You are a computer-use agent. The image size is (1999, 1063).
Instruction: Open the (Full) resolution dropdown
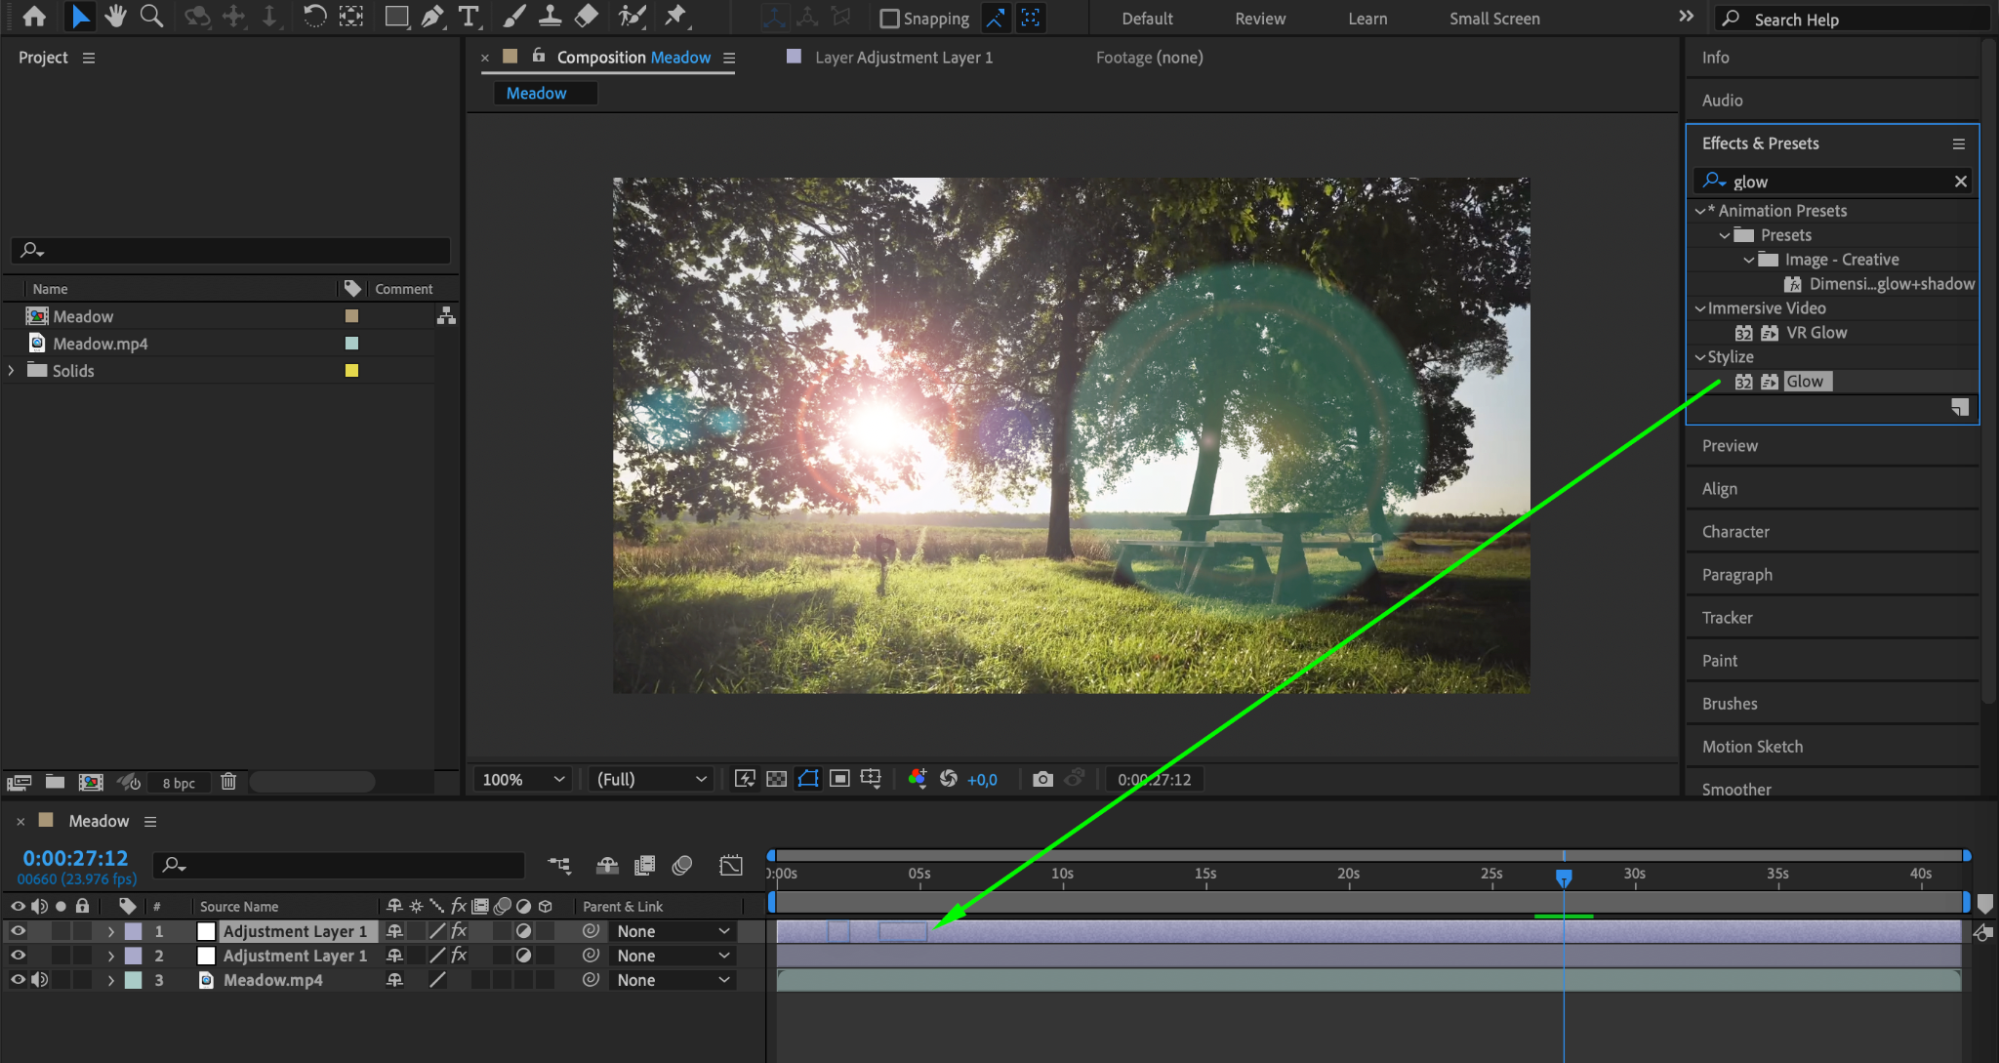coord(651,779)
